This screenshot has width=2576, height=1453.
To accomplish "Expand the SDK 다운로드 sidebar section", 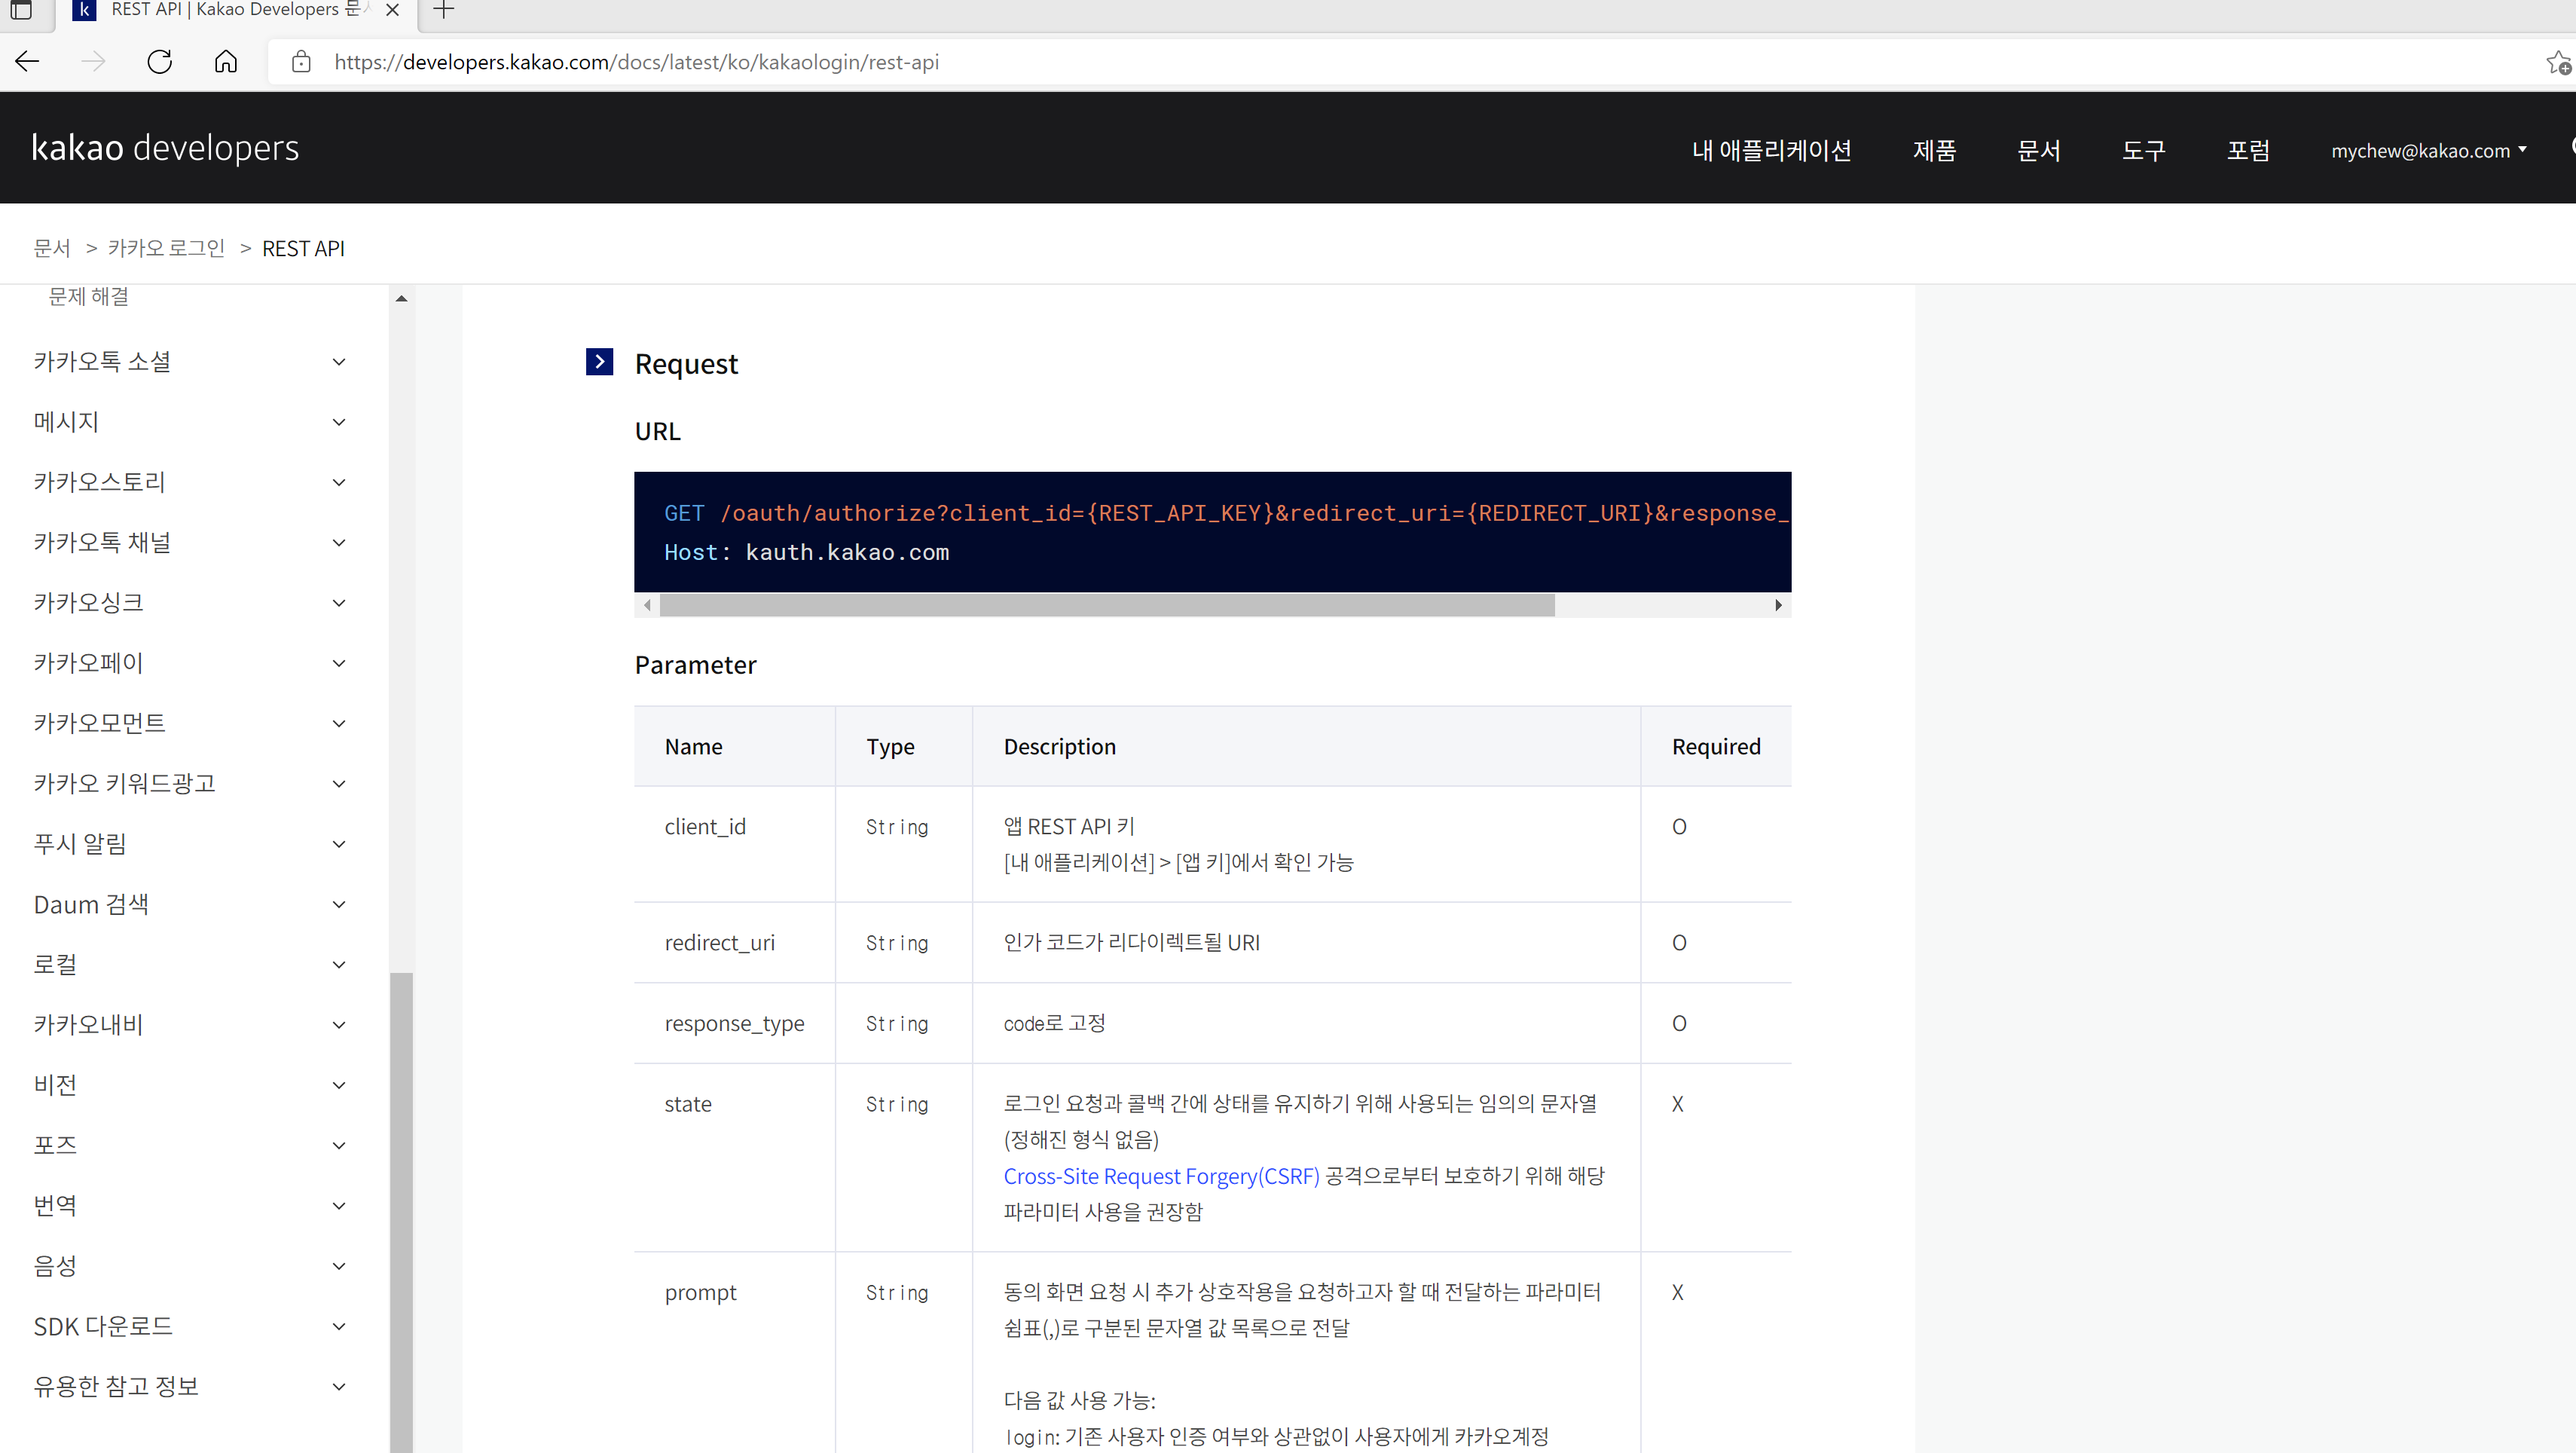I will tap(338, 1327).
